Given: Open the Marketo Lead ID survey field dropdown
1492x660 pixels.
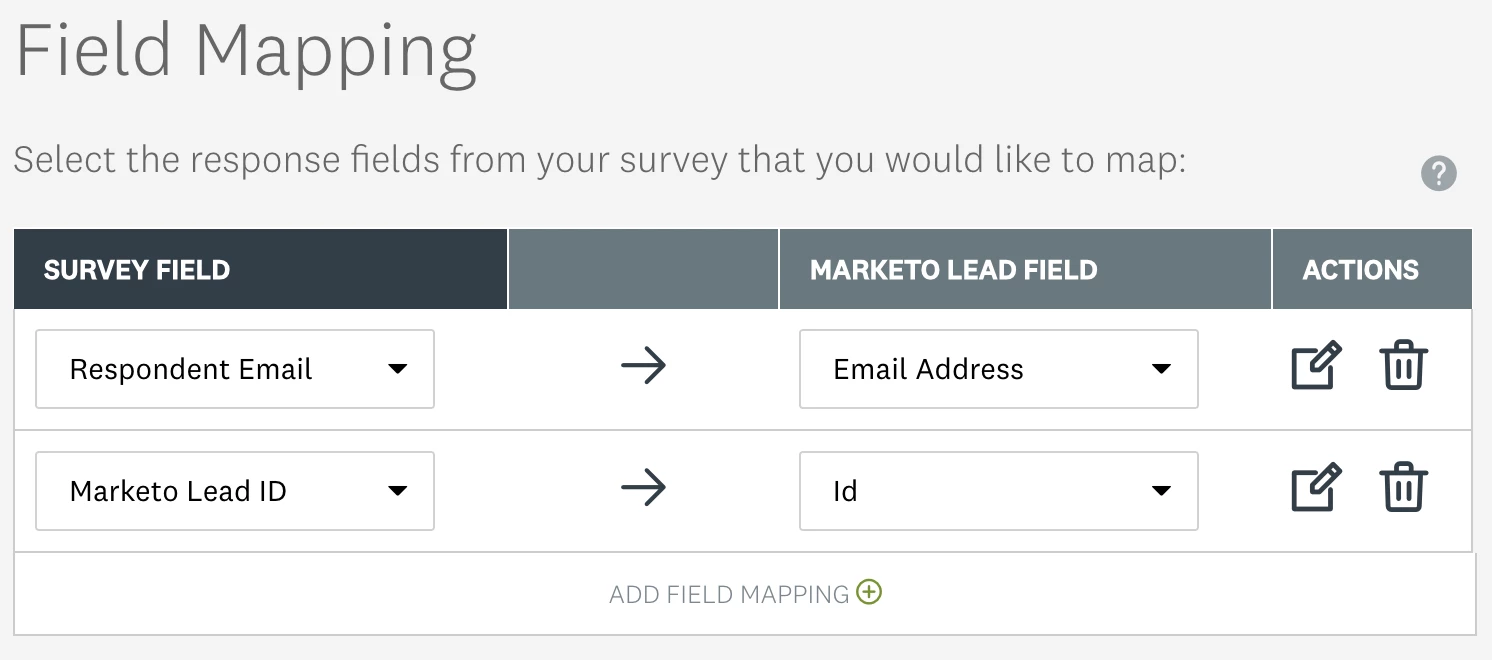Looking at the screenshot, I should tap(235, 491).
